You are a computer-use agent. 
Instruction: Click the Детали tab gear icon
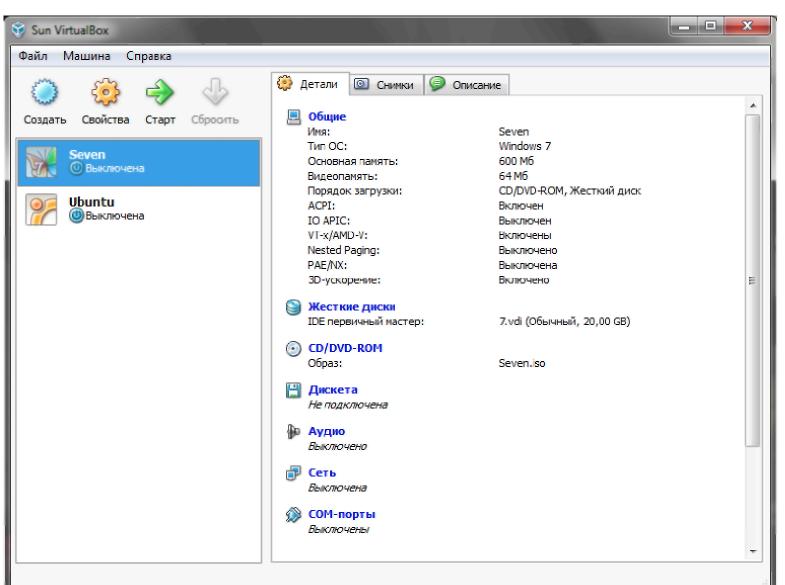pyautogui.click(x=285, y=83)
